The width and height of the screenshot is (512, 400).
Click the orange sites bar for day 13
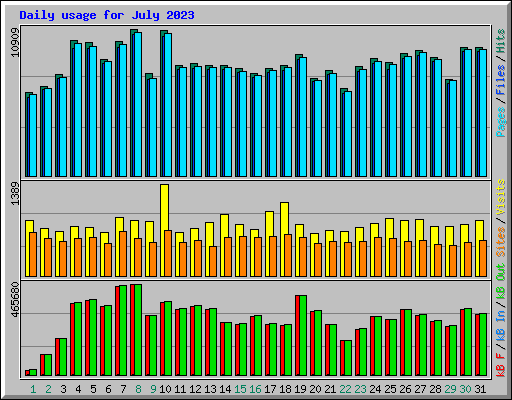click(x=213, y=261)
